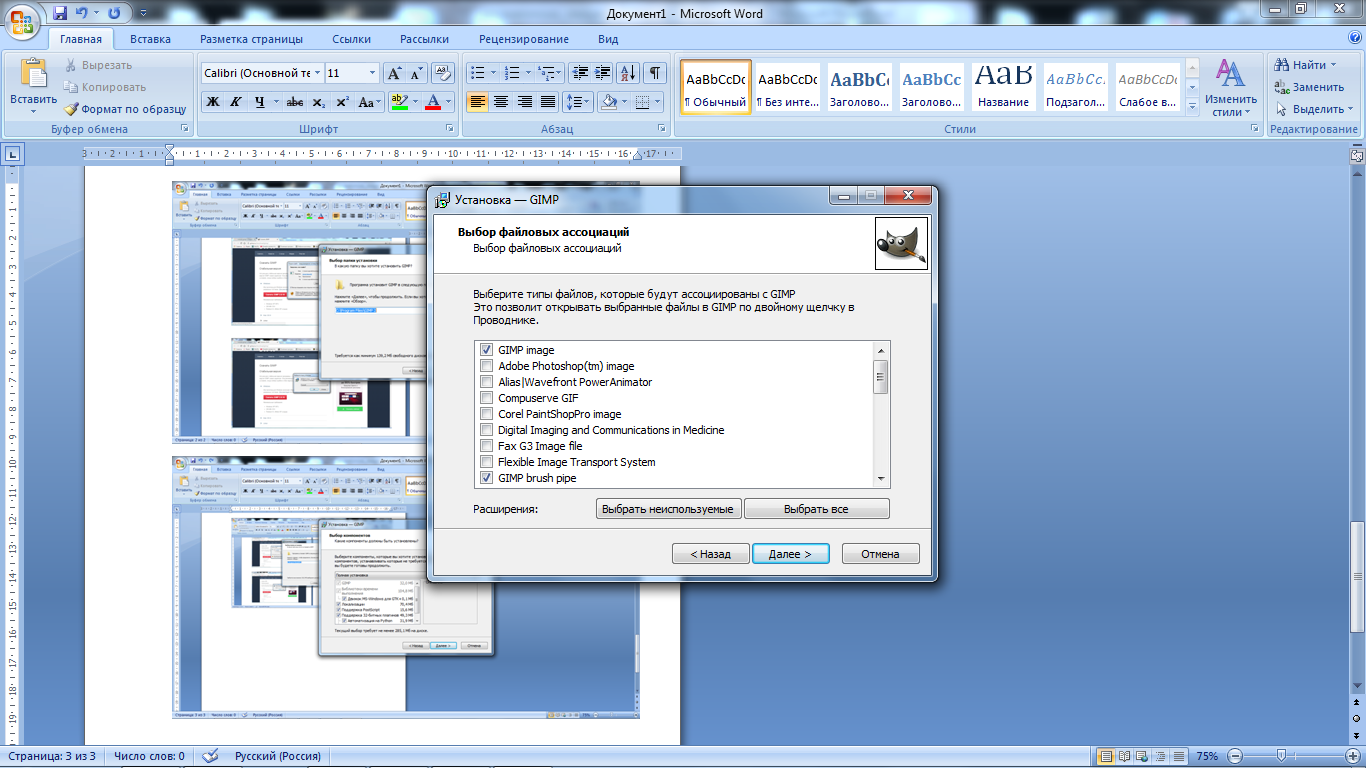
Task: Click Отмена in GIMP installer
Action: (x=880, y=554)
